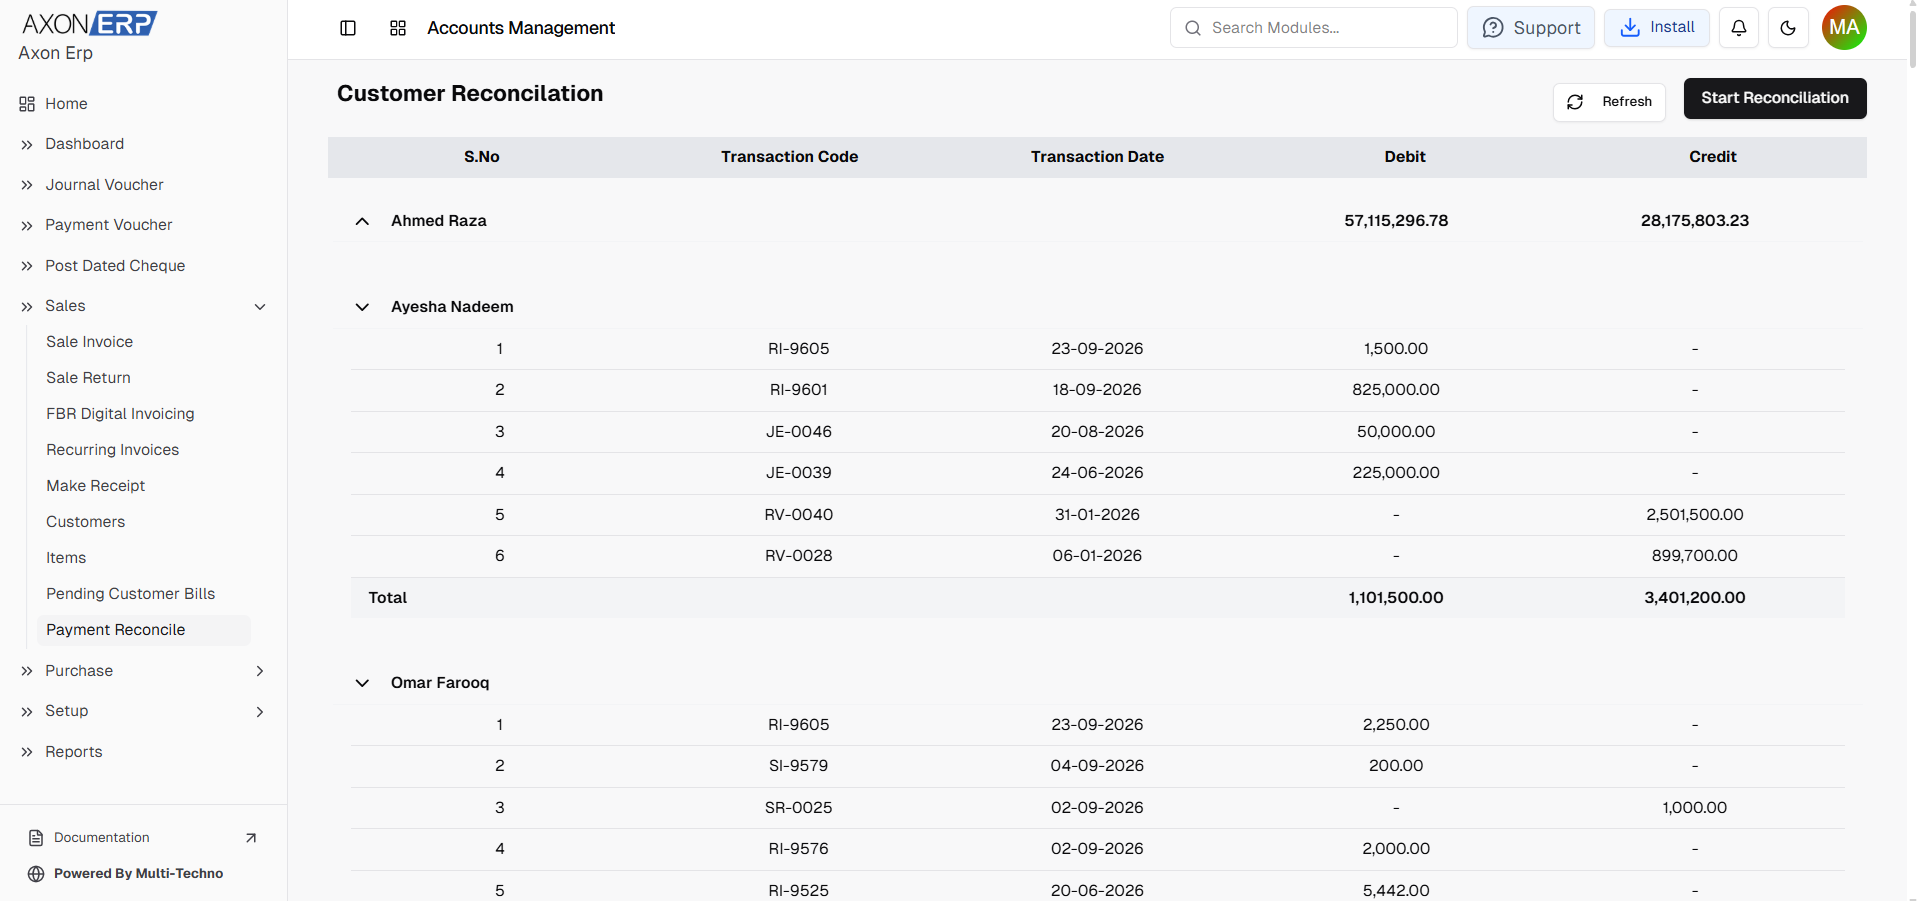Open Reports menu item

coord(73,752)
